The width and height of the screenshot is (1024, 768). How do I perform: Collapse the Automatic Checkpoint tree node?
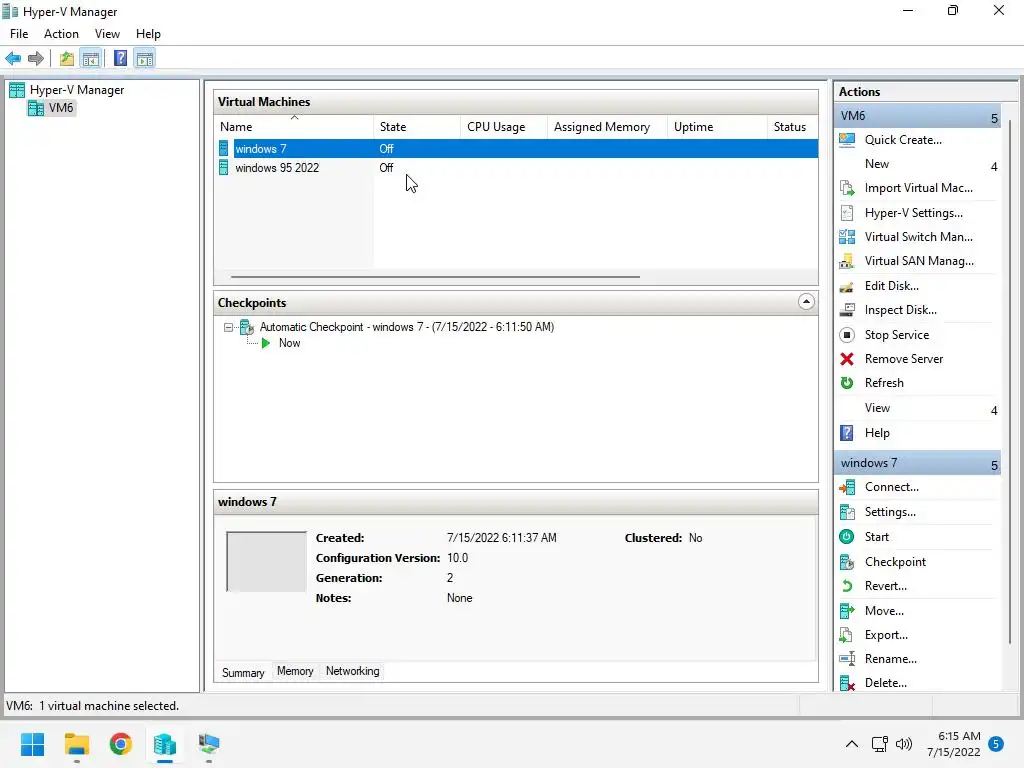(228, 327)
